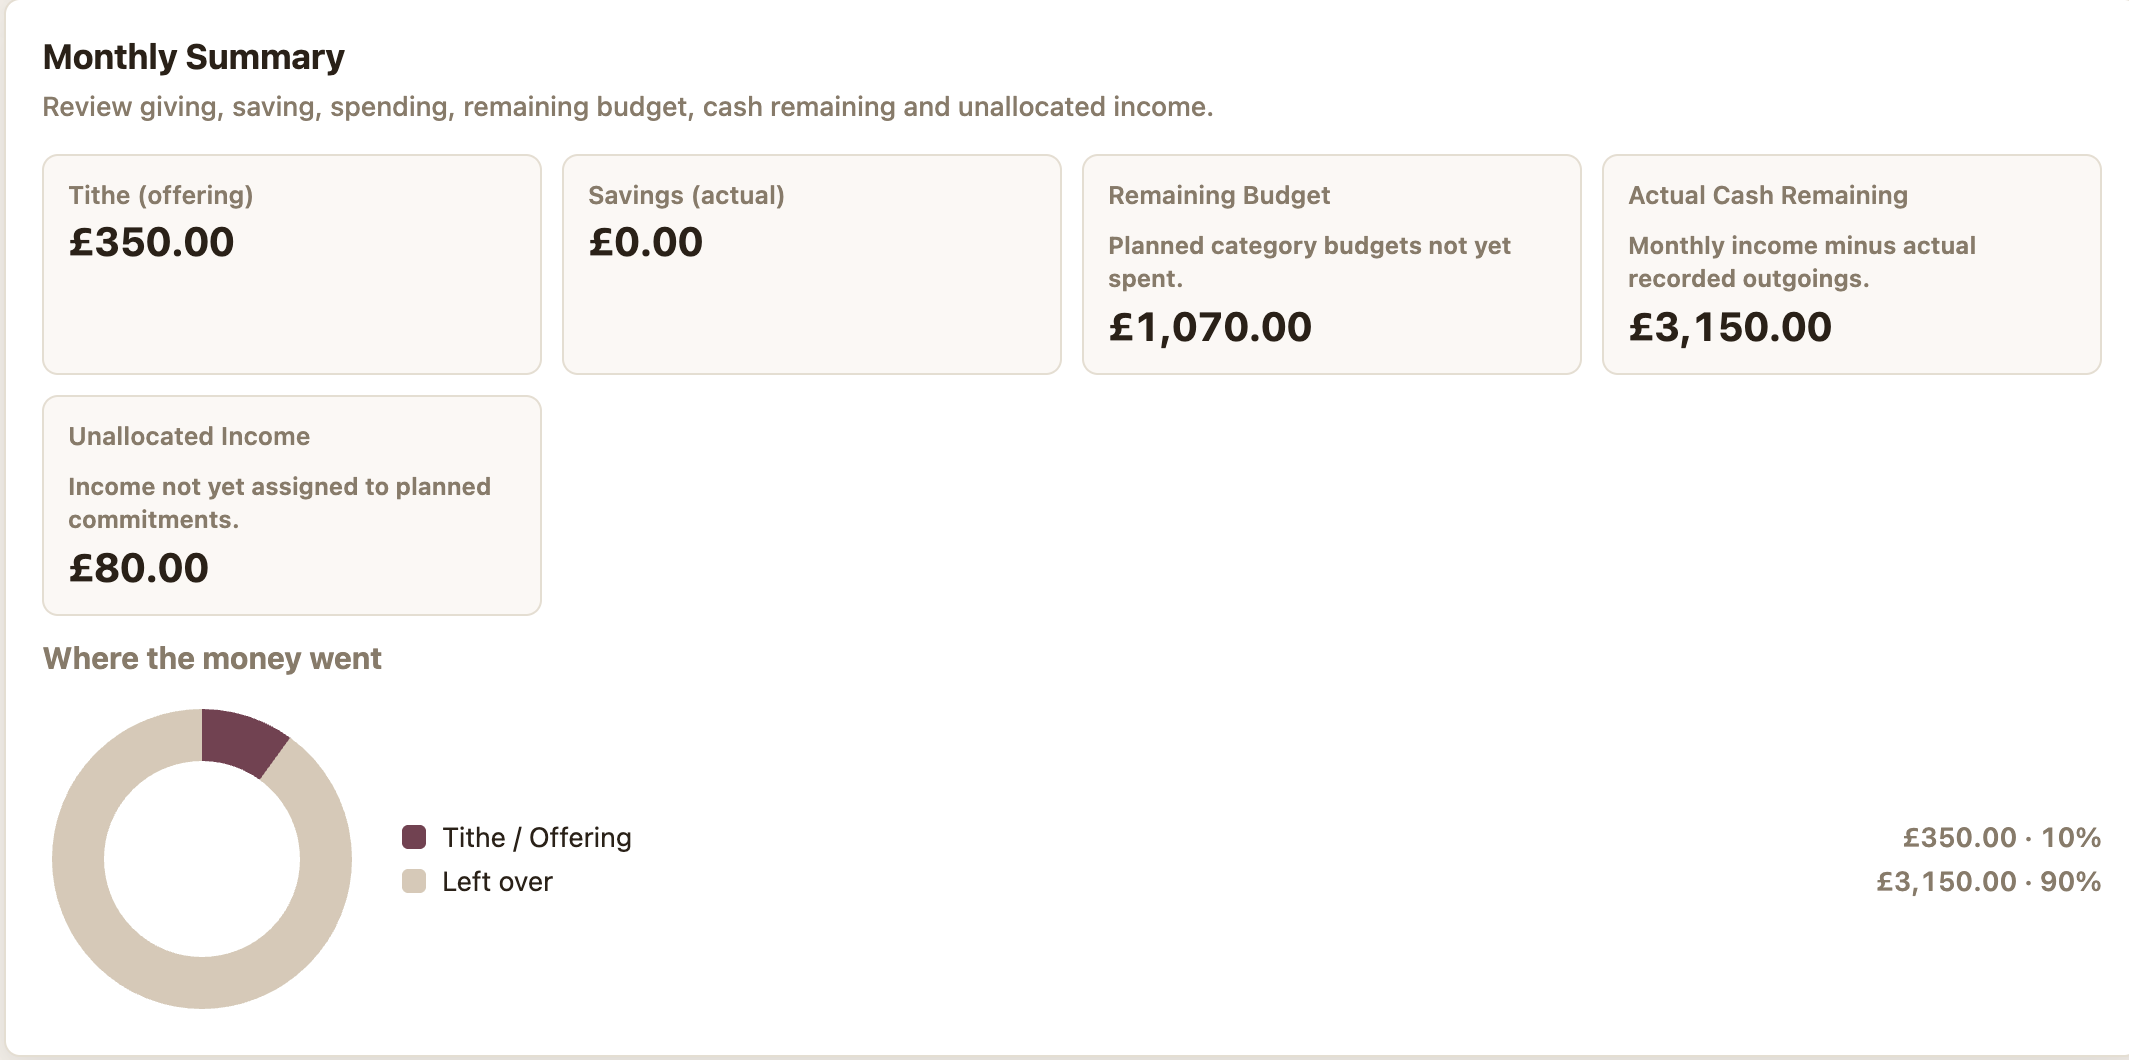The image size is (2129, 1060).
Task: Click the Tithe (offering) summary card
Action: [x=292, y=264]
